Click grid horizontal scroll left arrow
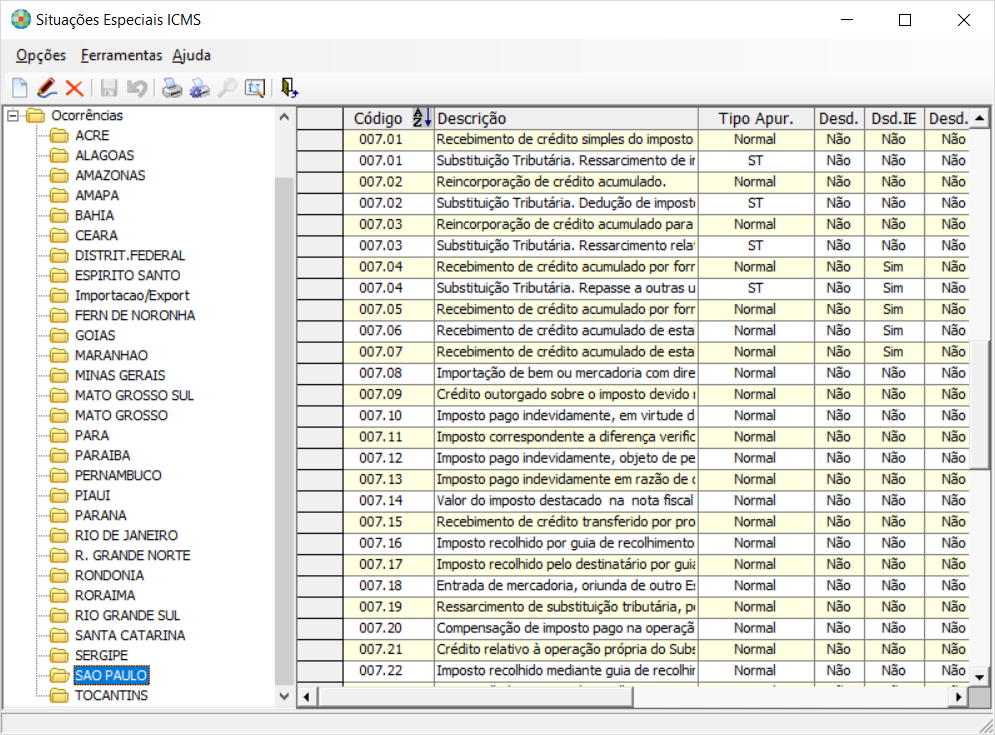Image resolution: width=995 pixels, height=735 pixels. pyautogui.click(x=306, y=697)
